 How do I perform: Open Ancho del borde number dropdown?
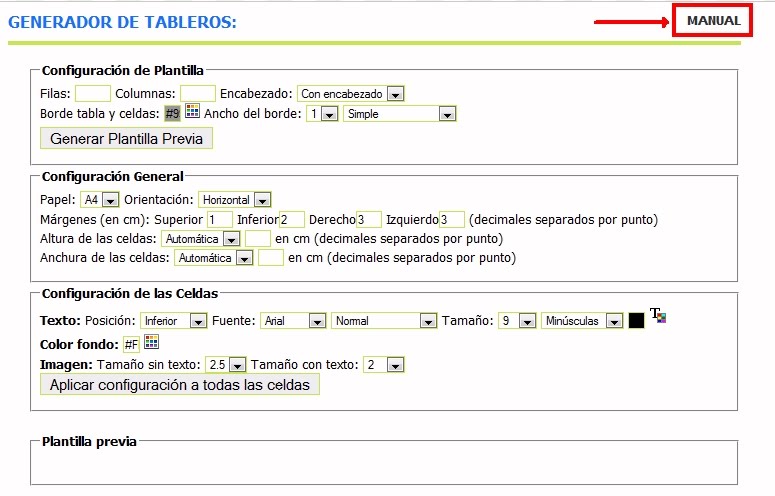click(322, 114)
